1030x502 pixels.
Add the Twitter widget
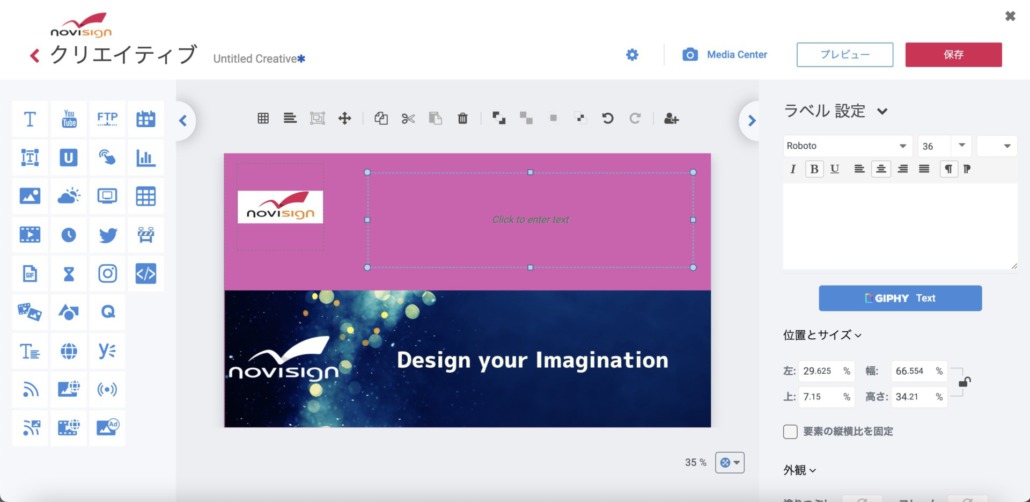pos(107,235)
